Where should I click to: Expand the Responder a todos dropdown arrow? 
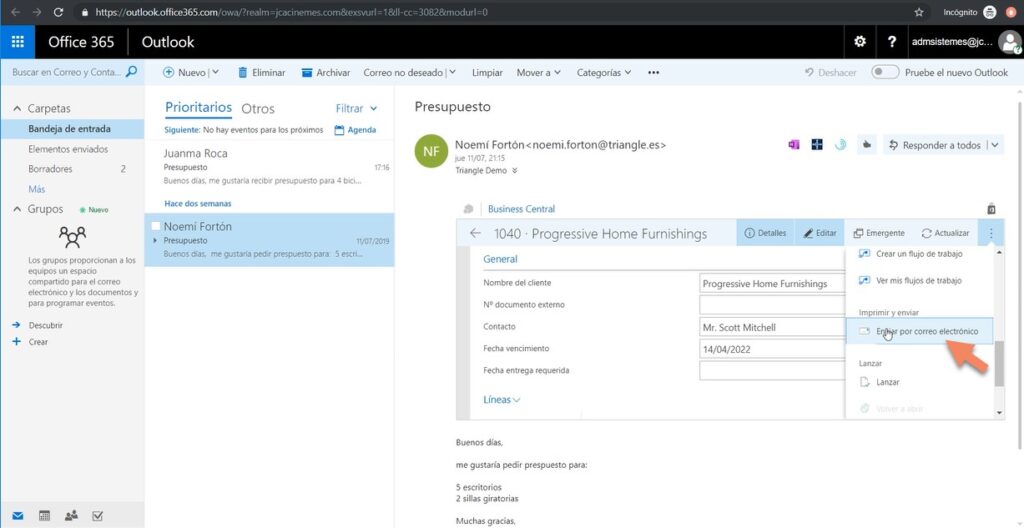point(994,145)
